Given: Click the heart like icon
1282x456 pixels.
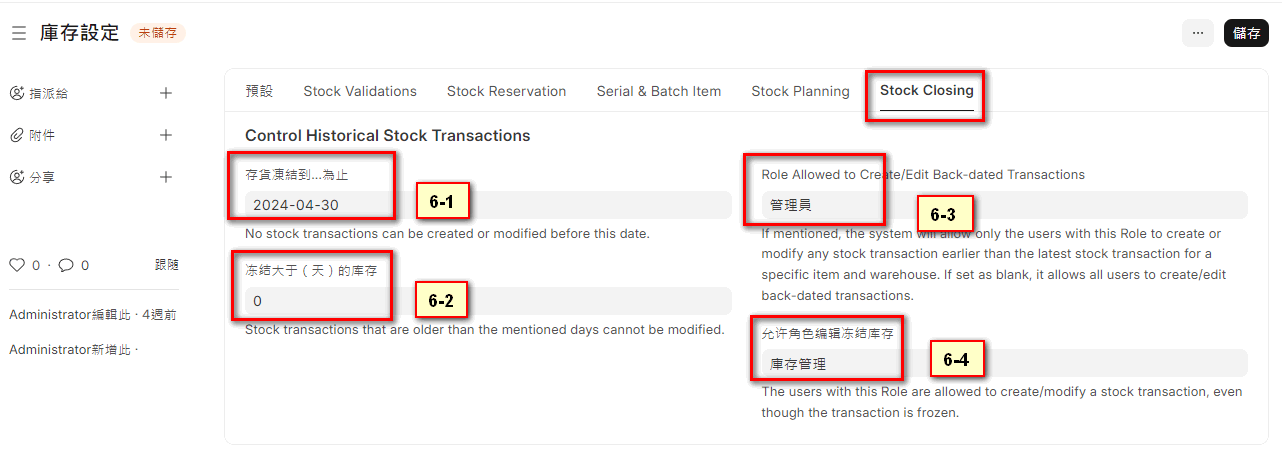Looking at the screenshot, I should pos(17,265).
